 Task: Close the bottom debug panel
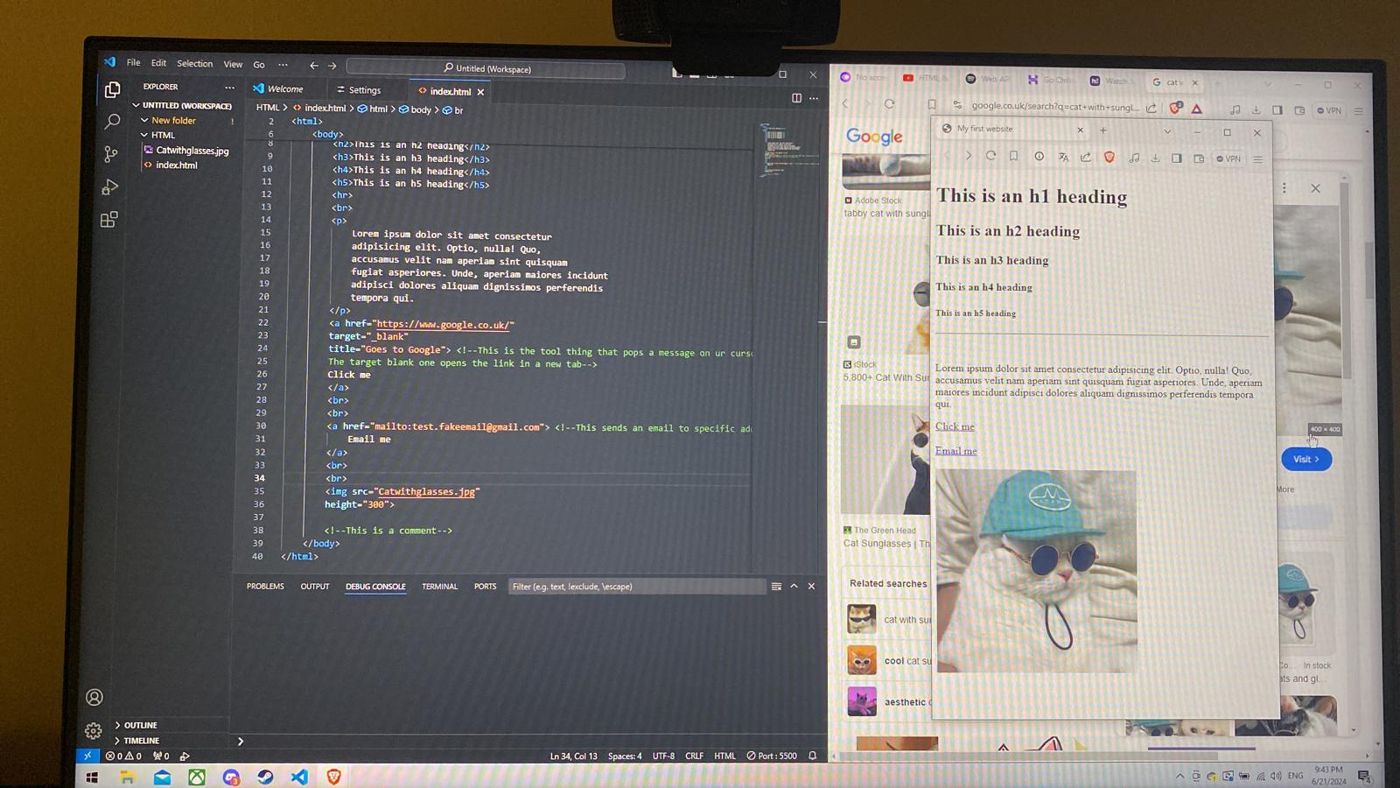pyautogui.click(x=811, y=586)
